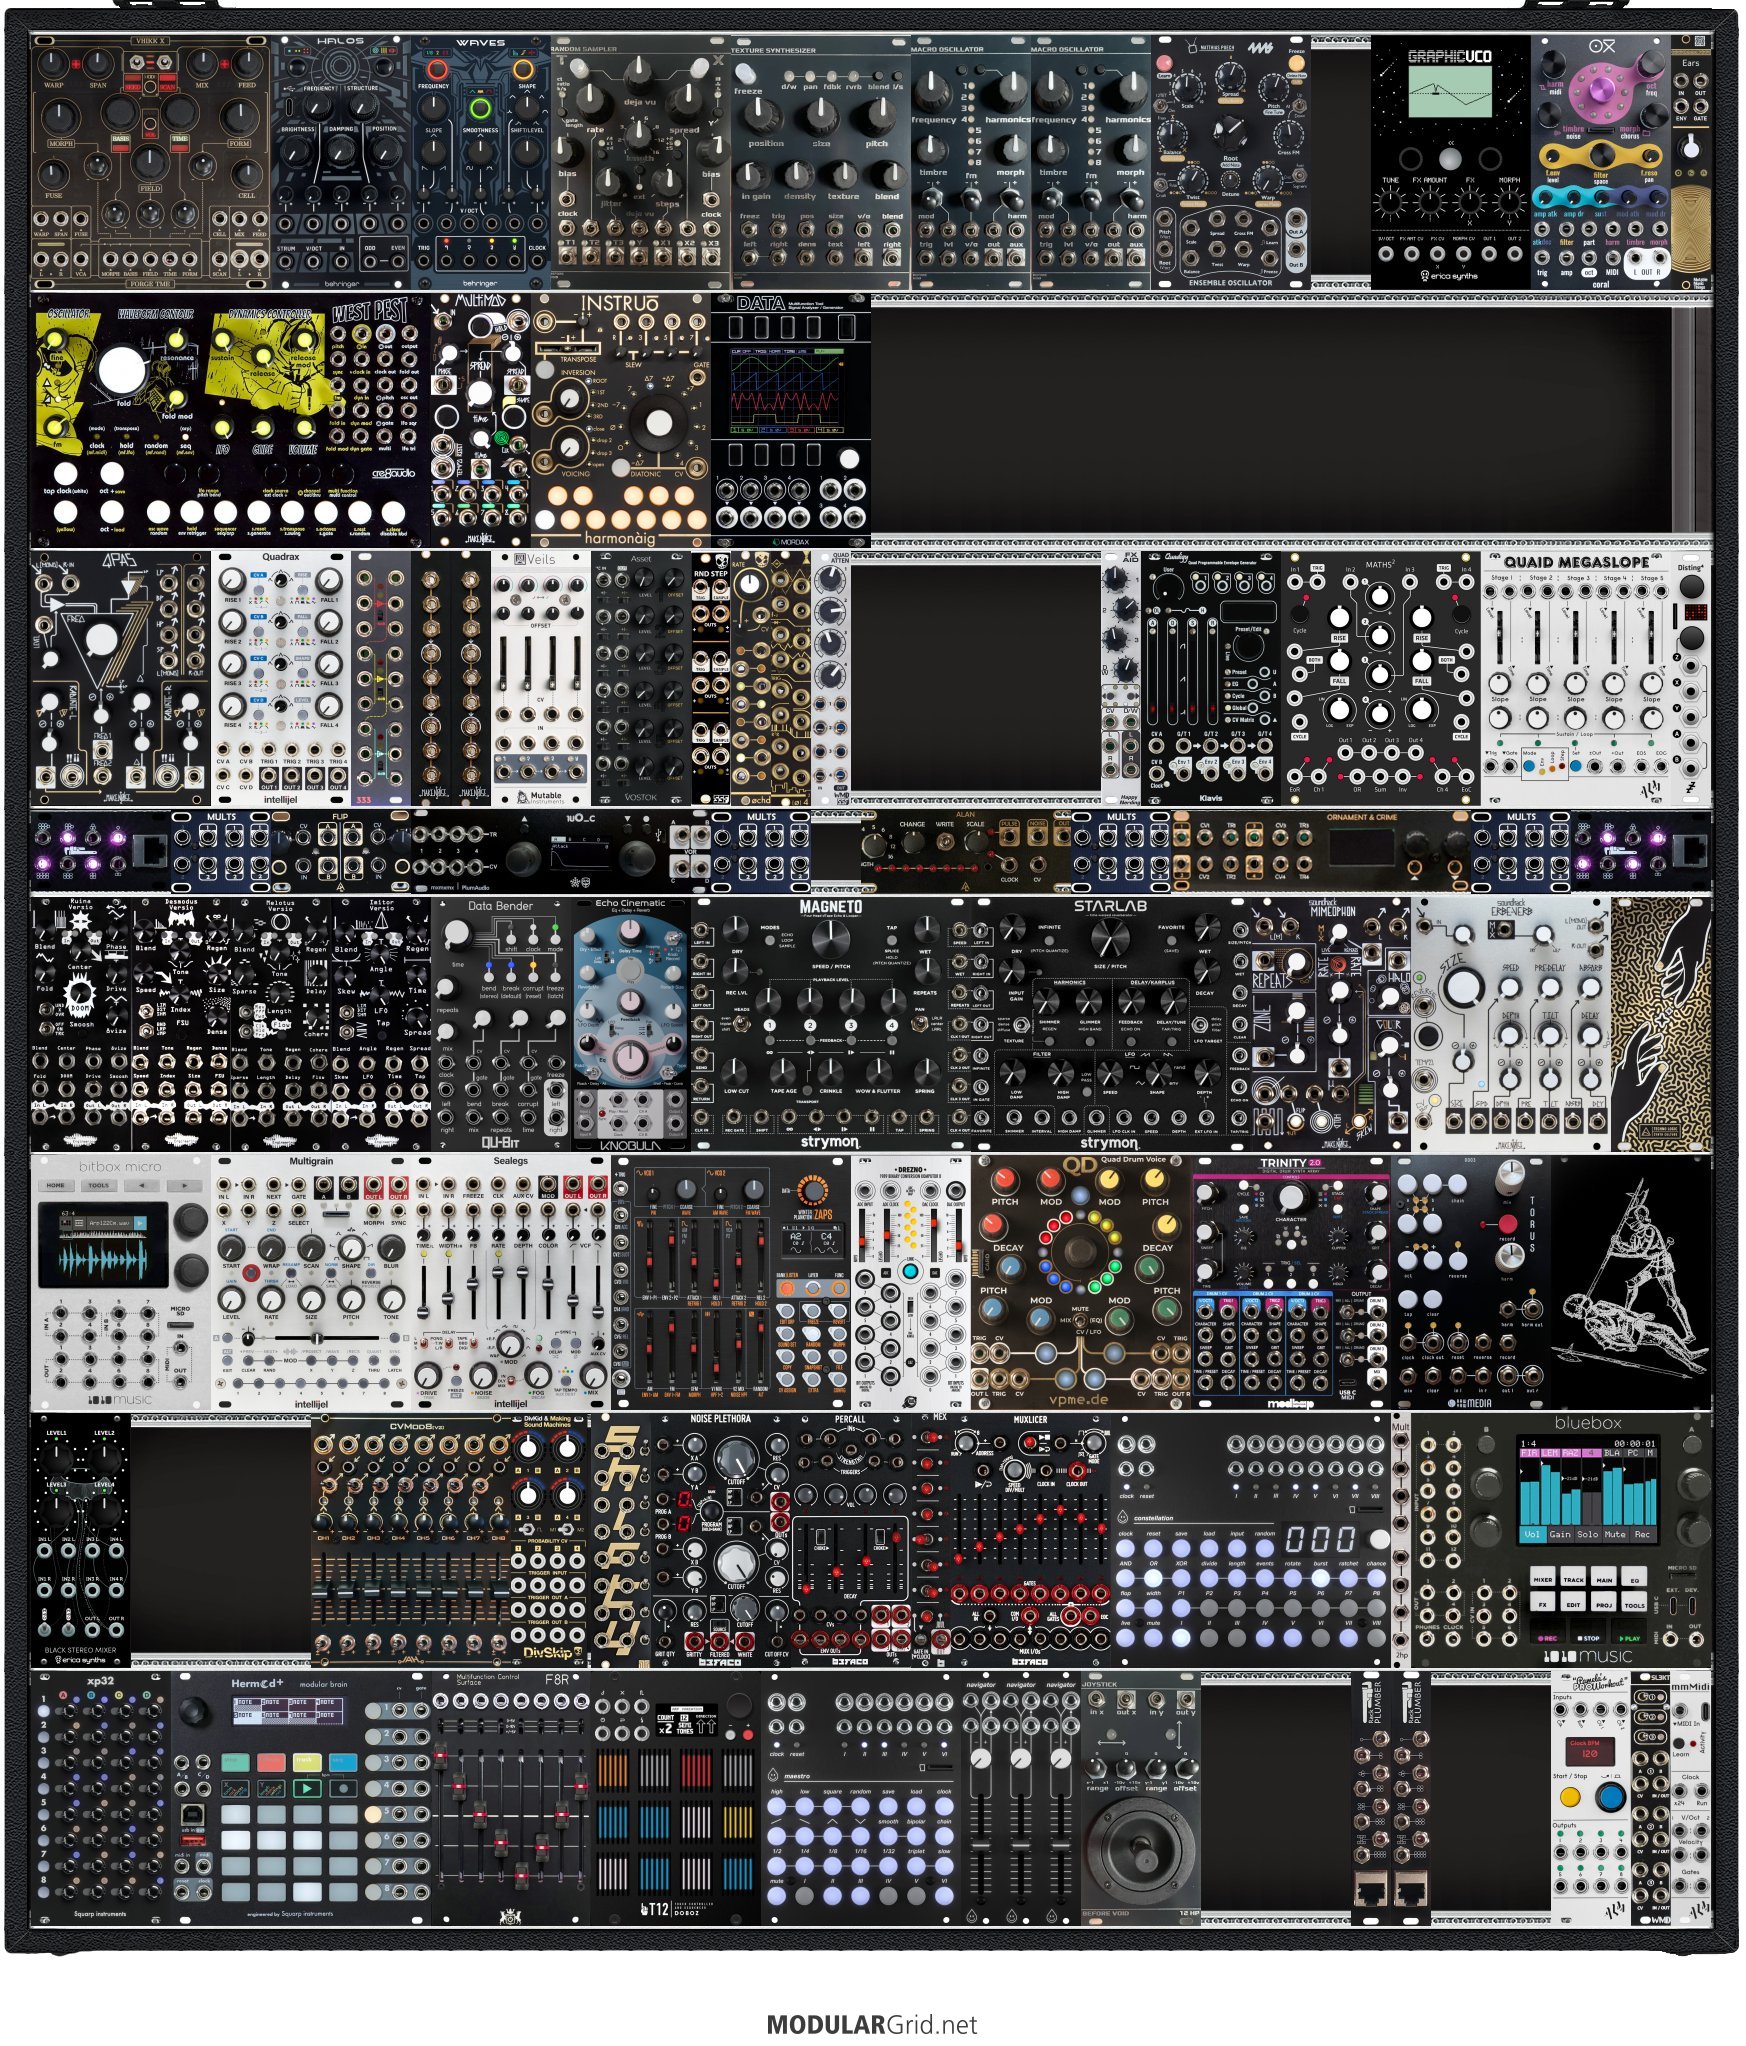
Task: Select the Quaid Megaslope module
Action: coord(1575,678)
